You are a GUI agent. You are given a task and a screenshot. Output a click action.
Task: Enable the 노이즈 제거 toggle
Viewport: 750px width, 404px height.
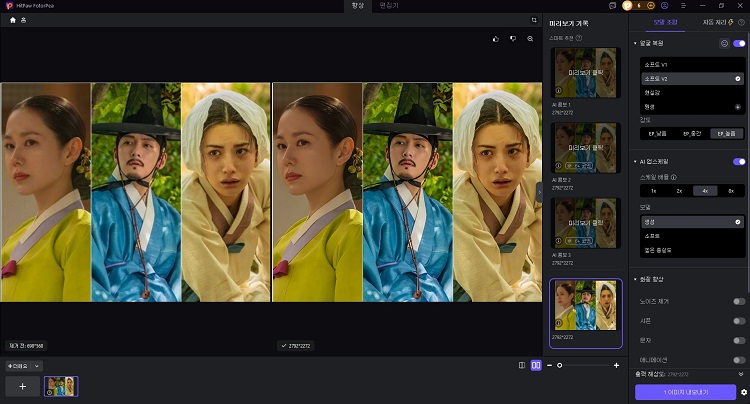(739, 301)
